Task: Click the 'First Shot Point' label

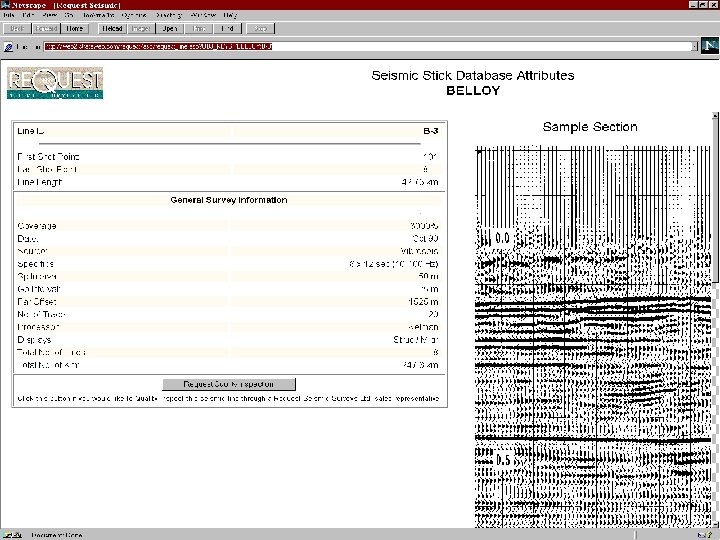Action: point(48,157)
